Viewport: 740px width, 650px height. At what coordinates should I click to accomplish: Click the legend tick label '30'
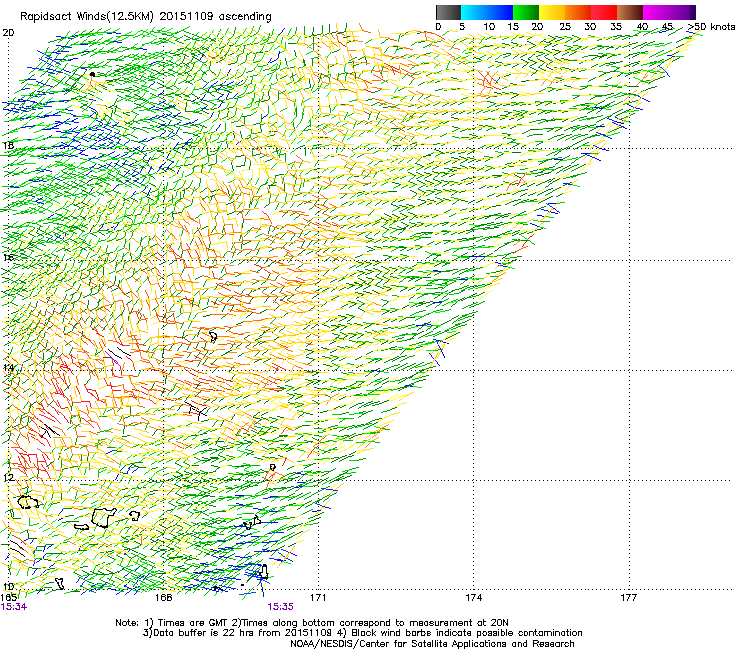pyautogui.click(x=590, y=27)
